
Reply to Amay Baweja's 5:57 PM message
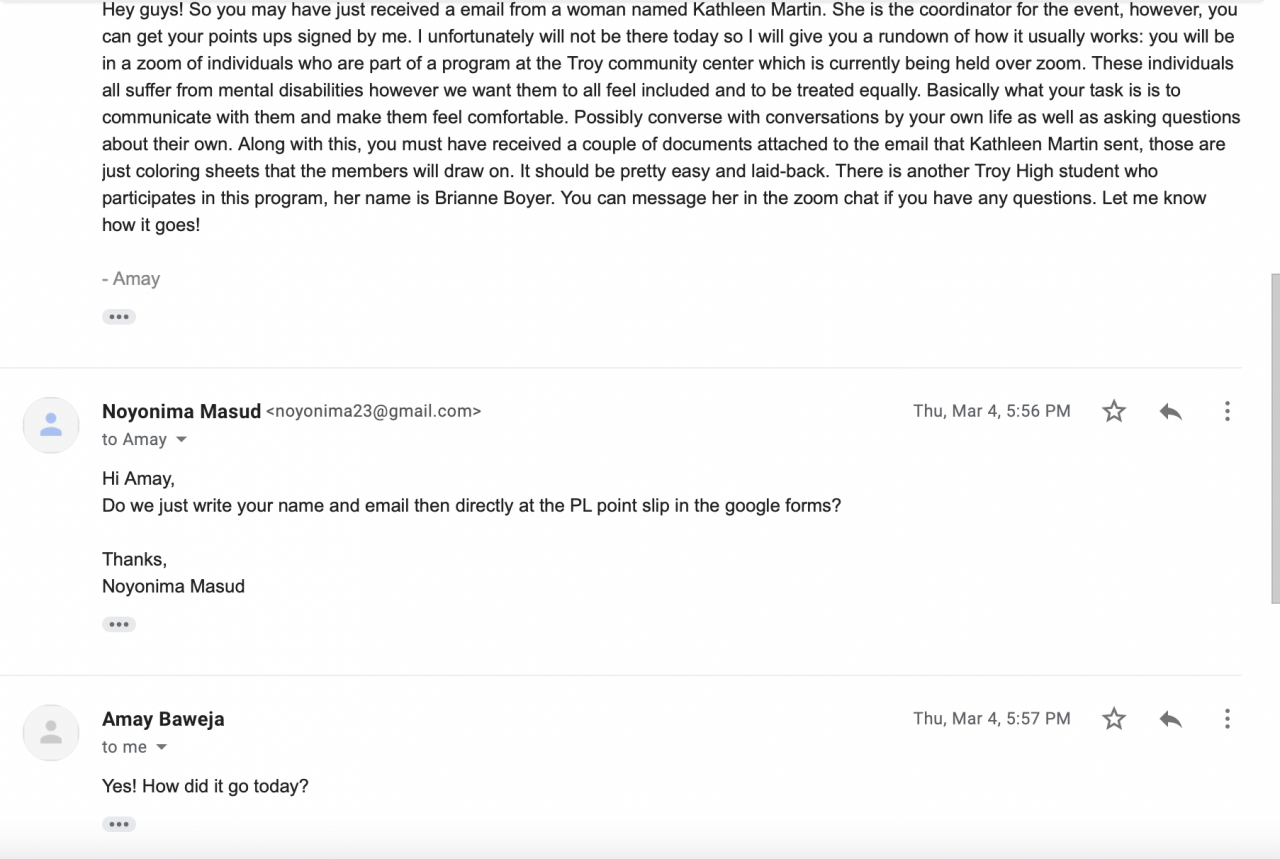(1171, 719)
